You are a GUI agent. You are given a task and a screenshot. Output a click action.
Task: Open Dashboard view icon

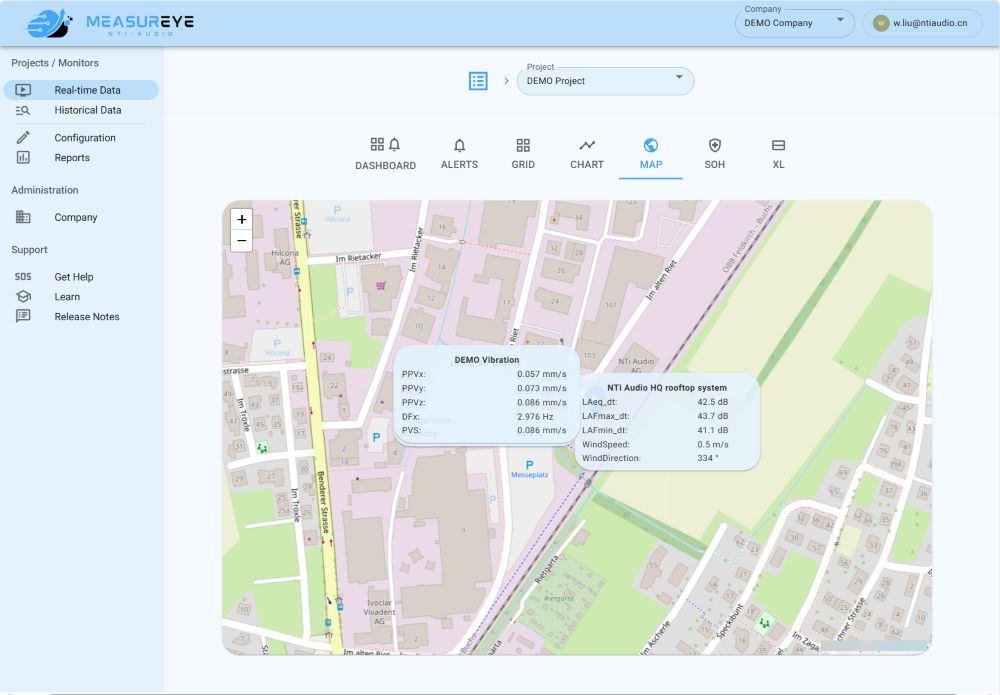(x=385, y=145)
